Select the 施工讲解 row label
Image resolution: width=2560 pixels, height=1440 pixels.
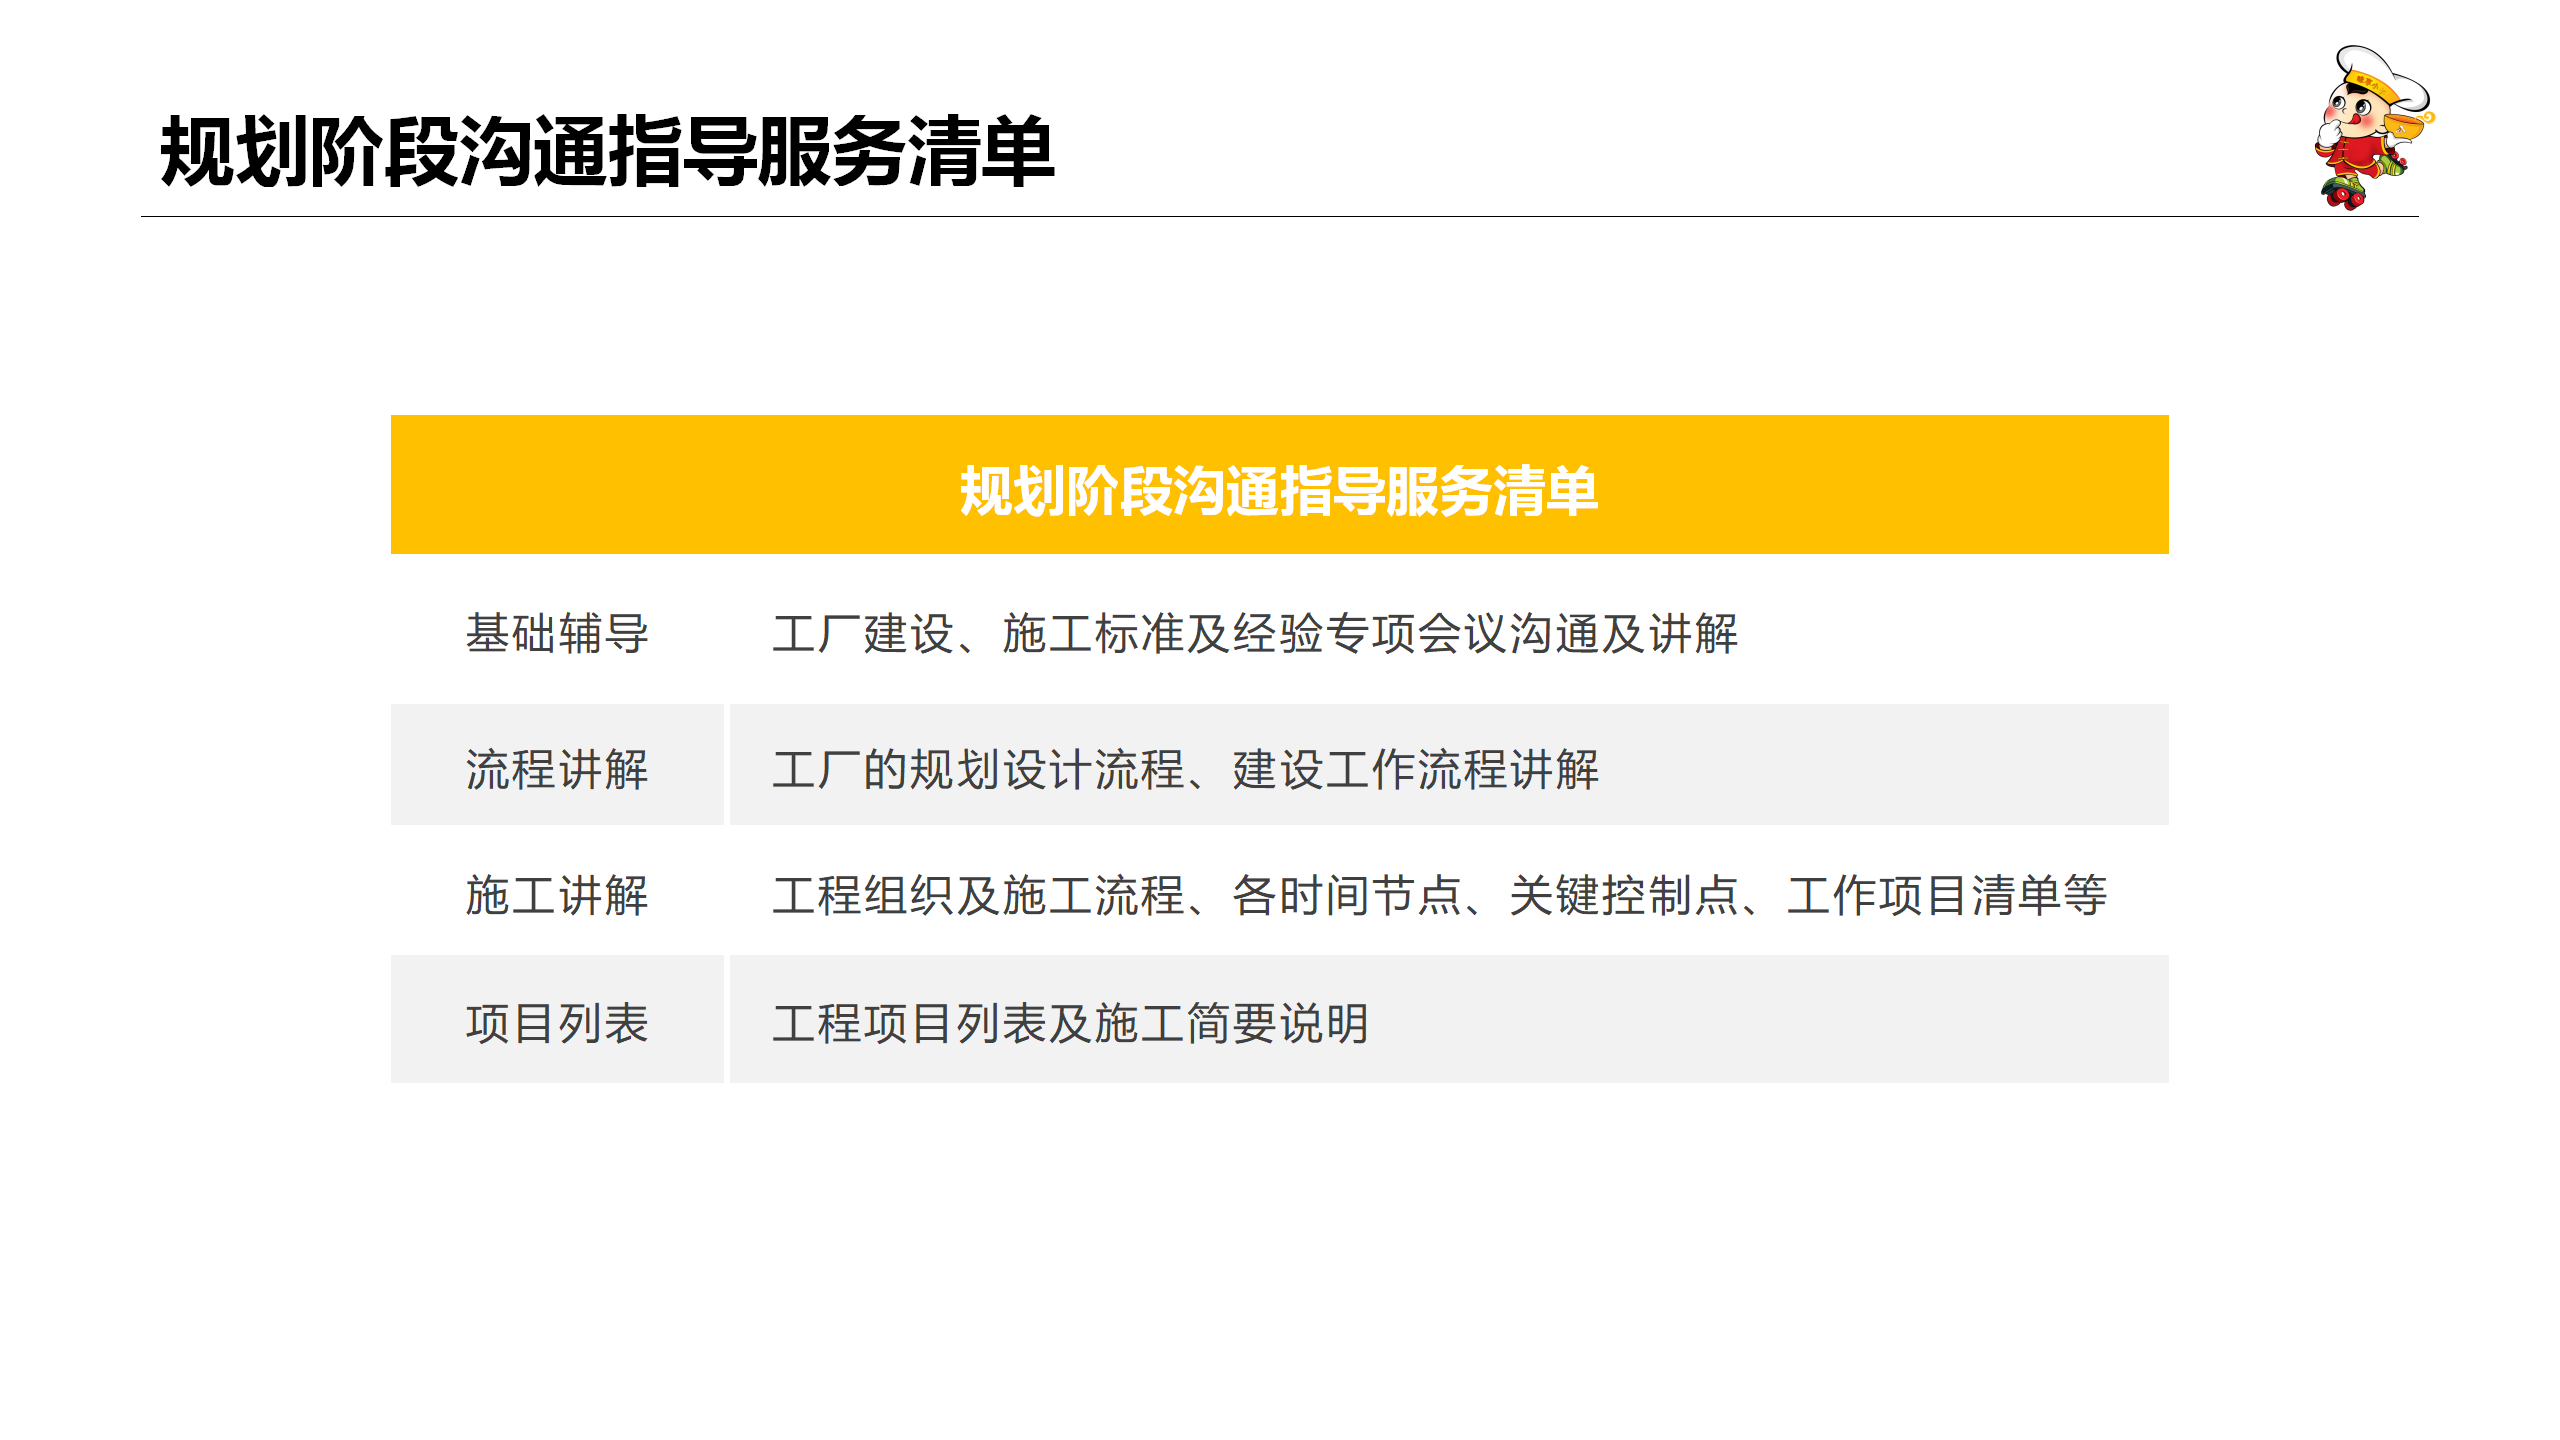click(x=557, y=895)
